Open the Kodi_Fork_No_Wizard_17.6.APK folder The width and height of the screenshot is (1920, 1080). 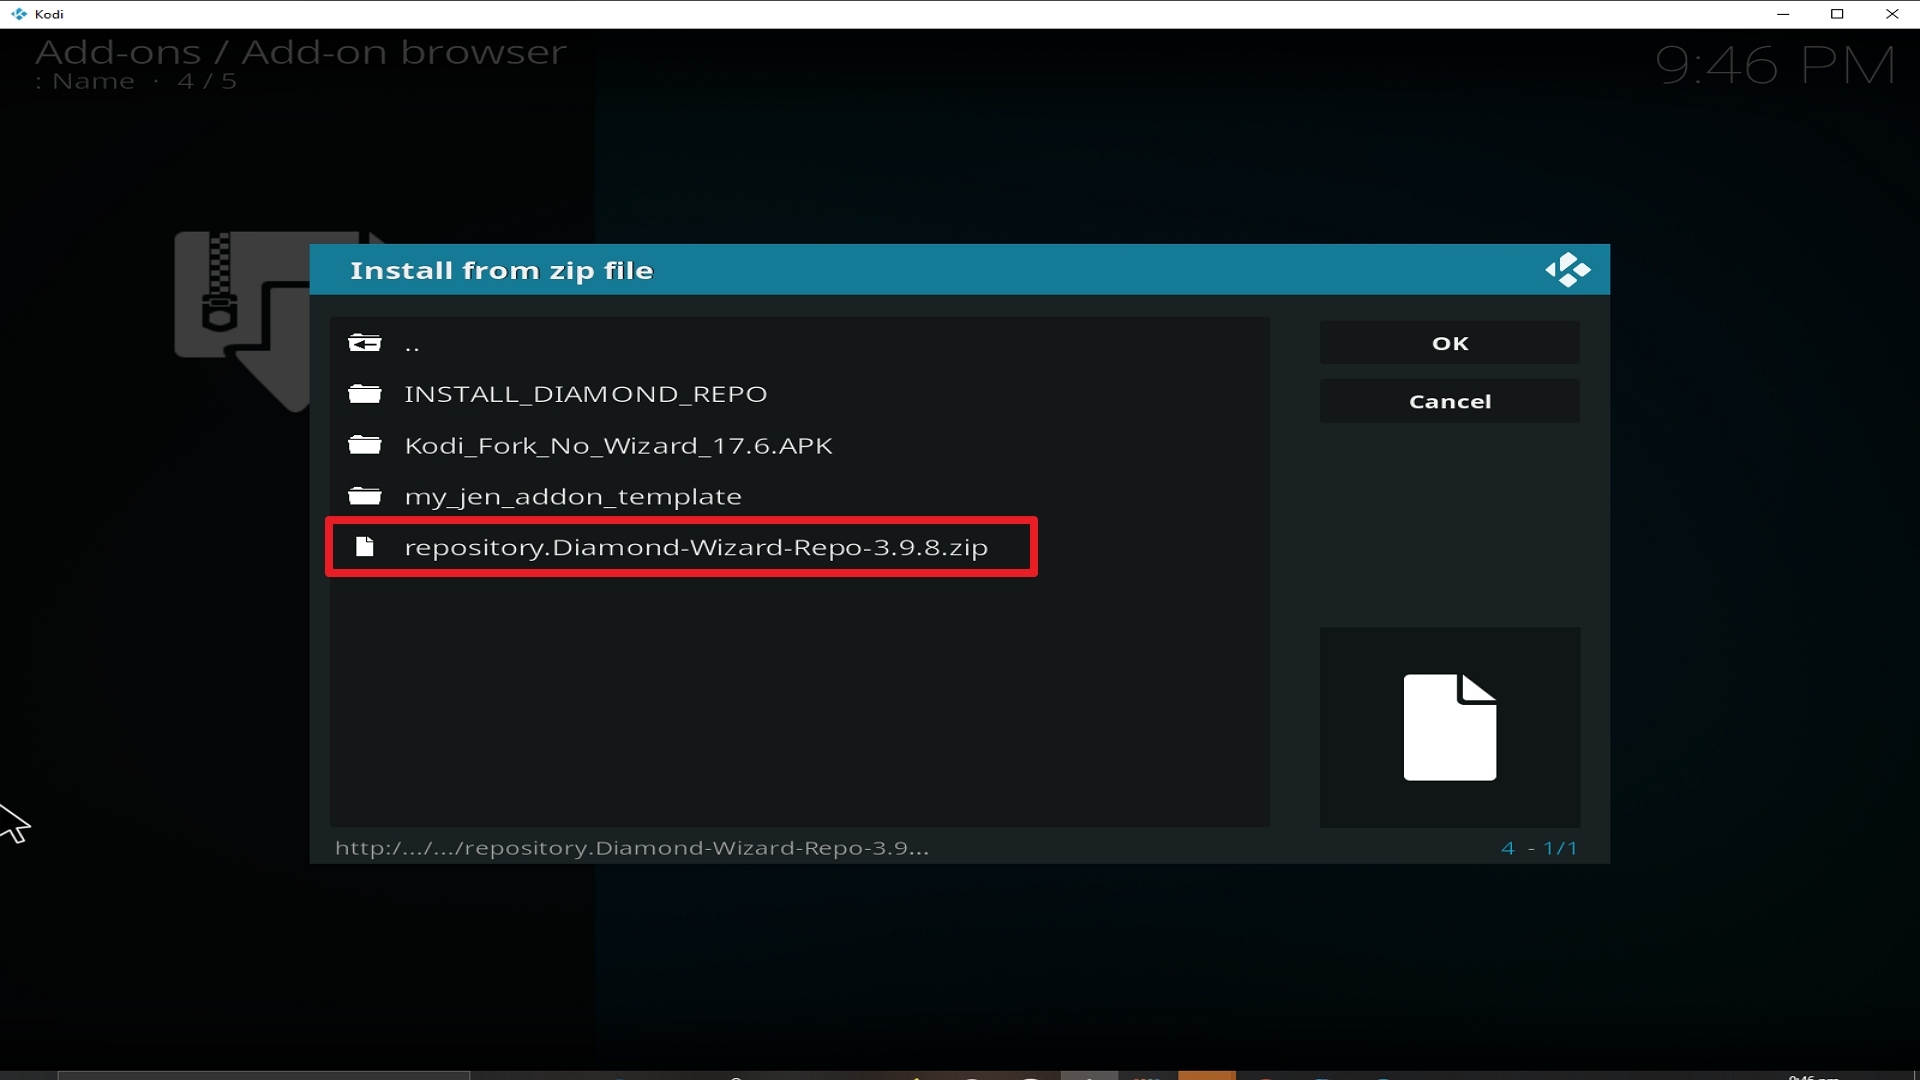(x=800, y=445)
